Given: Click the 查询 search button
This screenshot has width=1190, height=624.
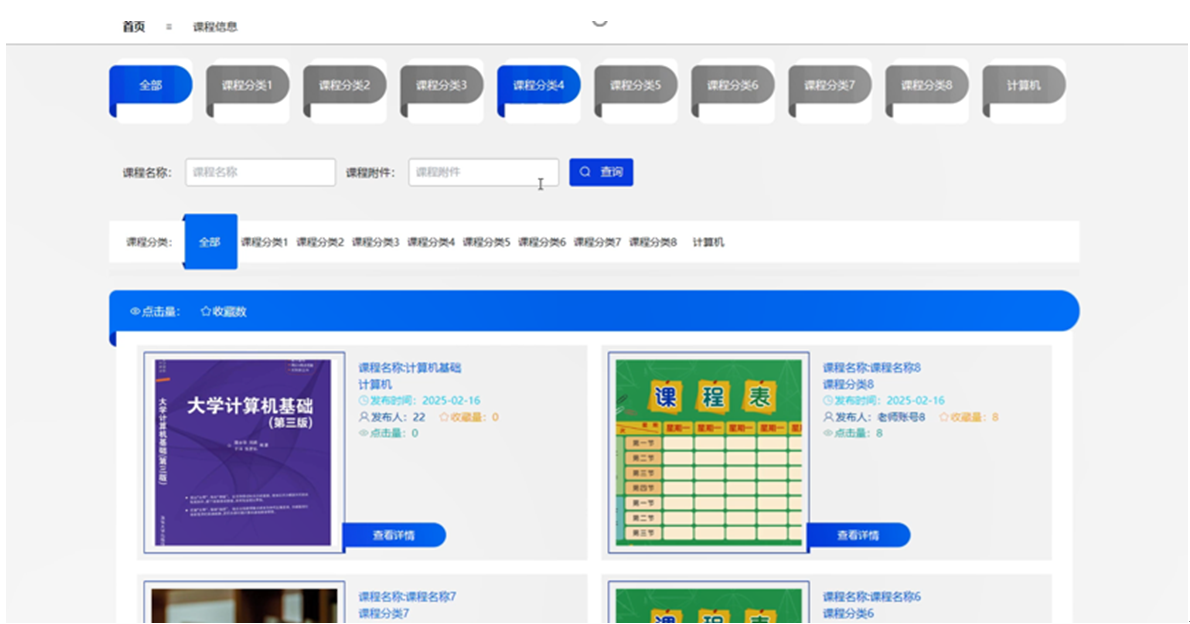Looking at the screenshot, I should [x=601, y=172].
